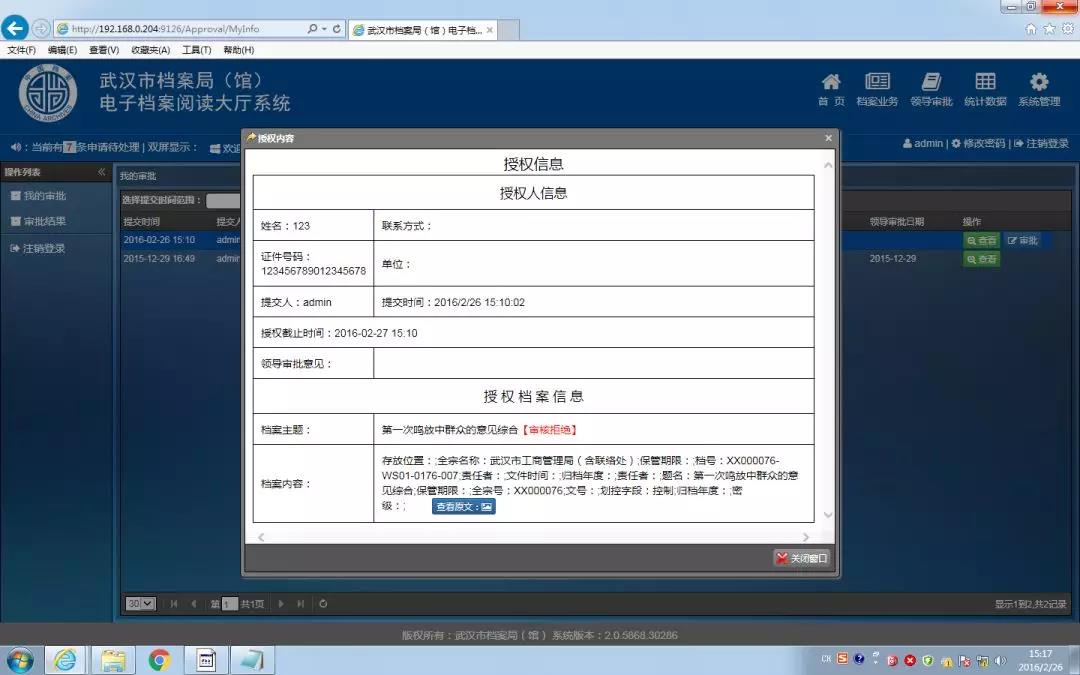Open 系统管理 settings gear icon

(1039, 89)
